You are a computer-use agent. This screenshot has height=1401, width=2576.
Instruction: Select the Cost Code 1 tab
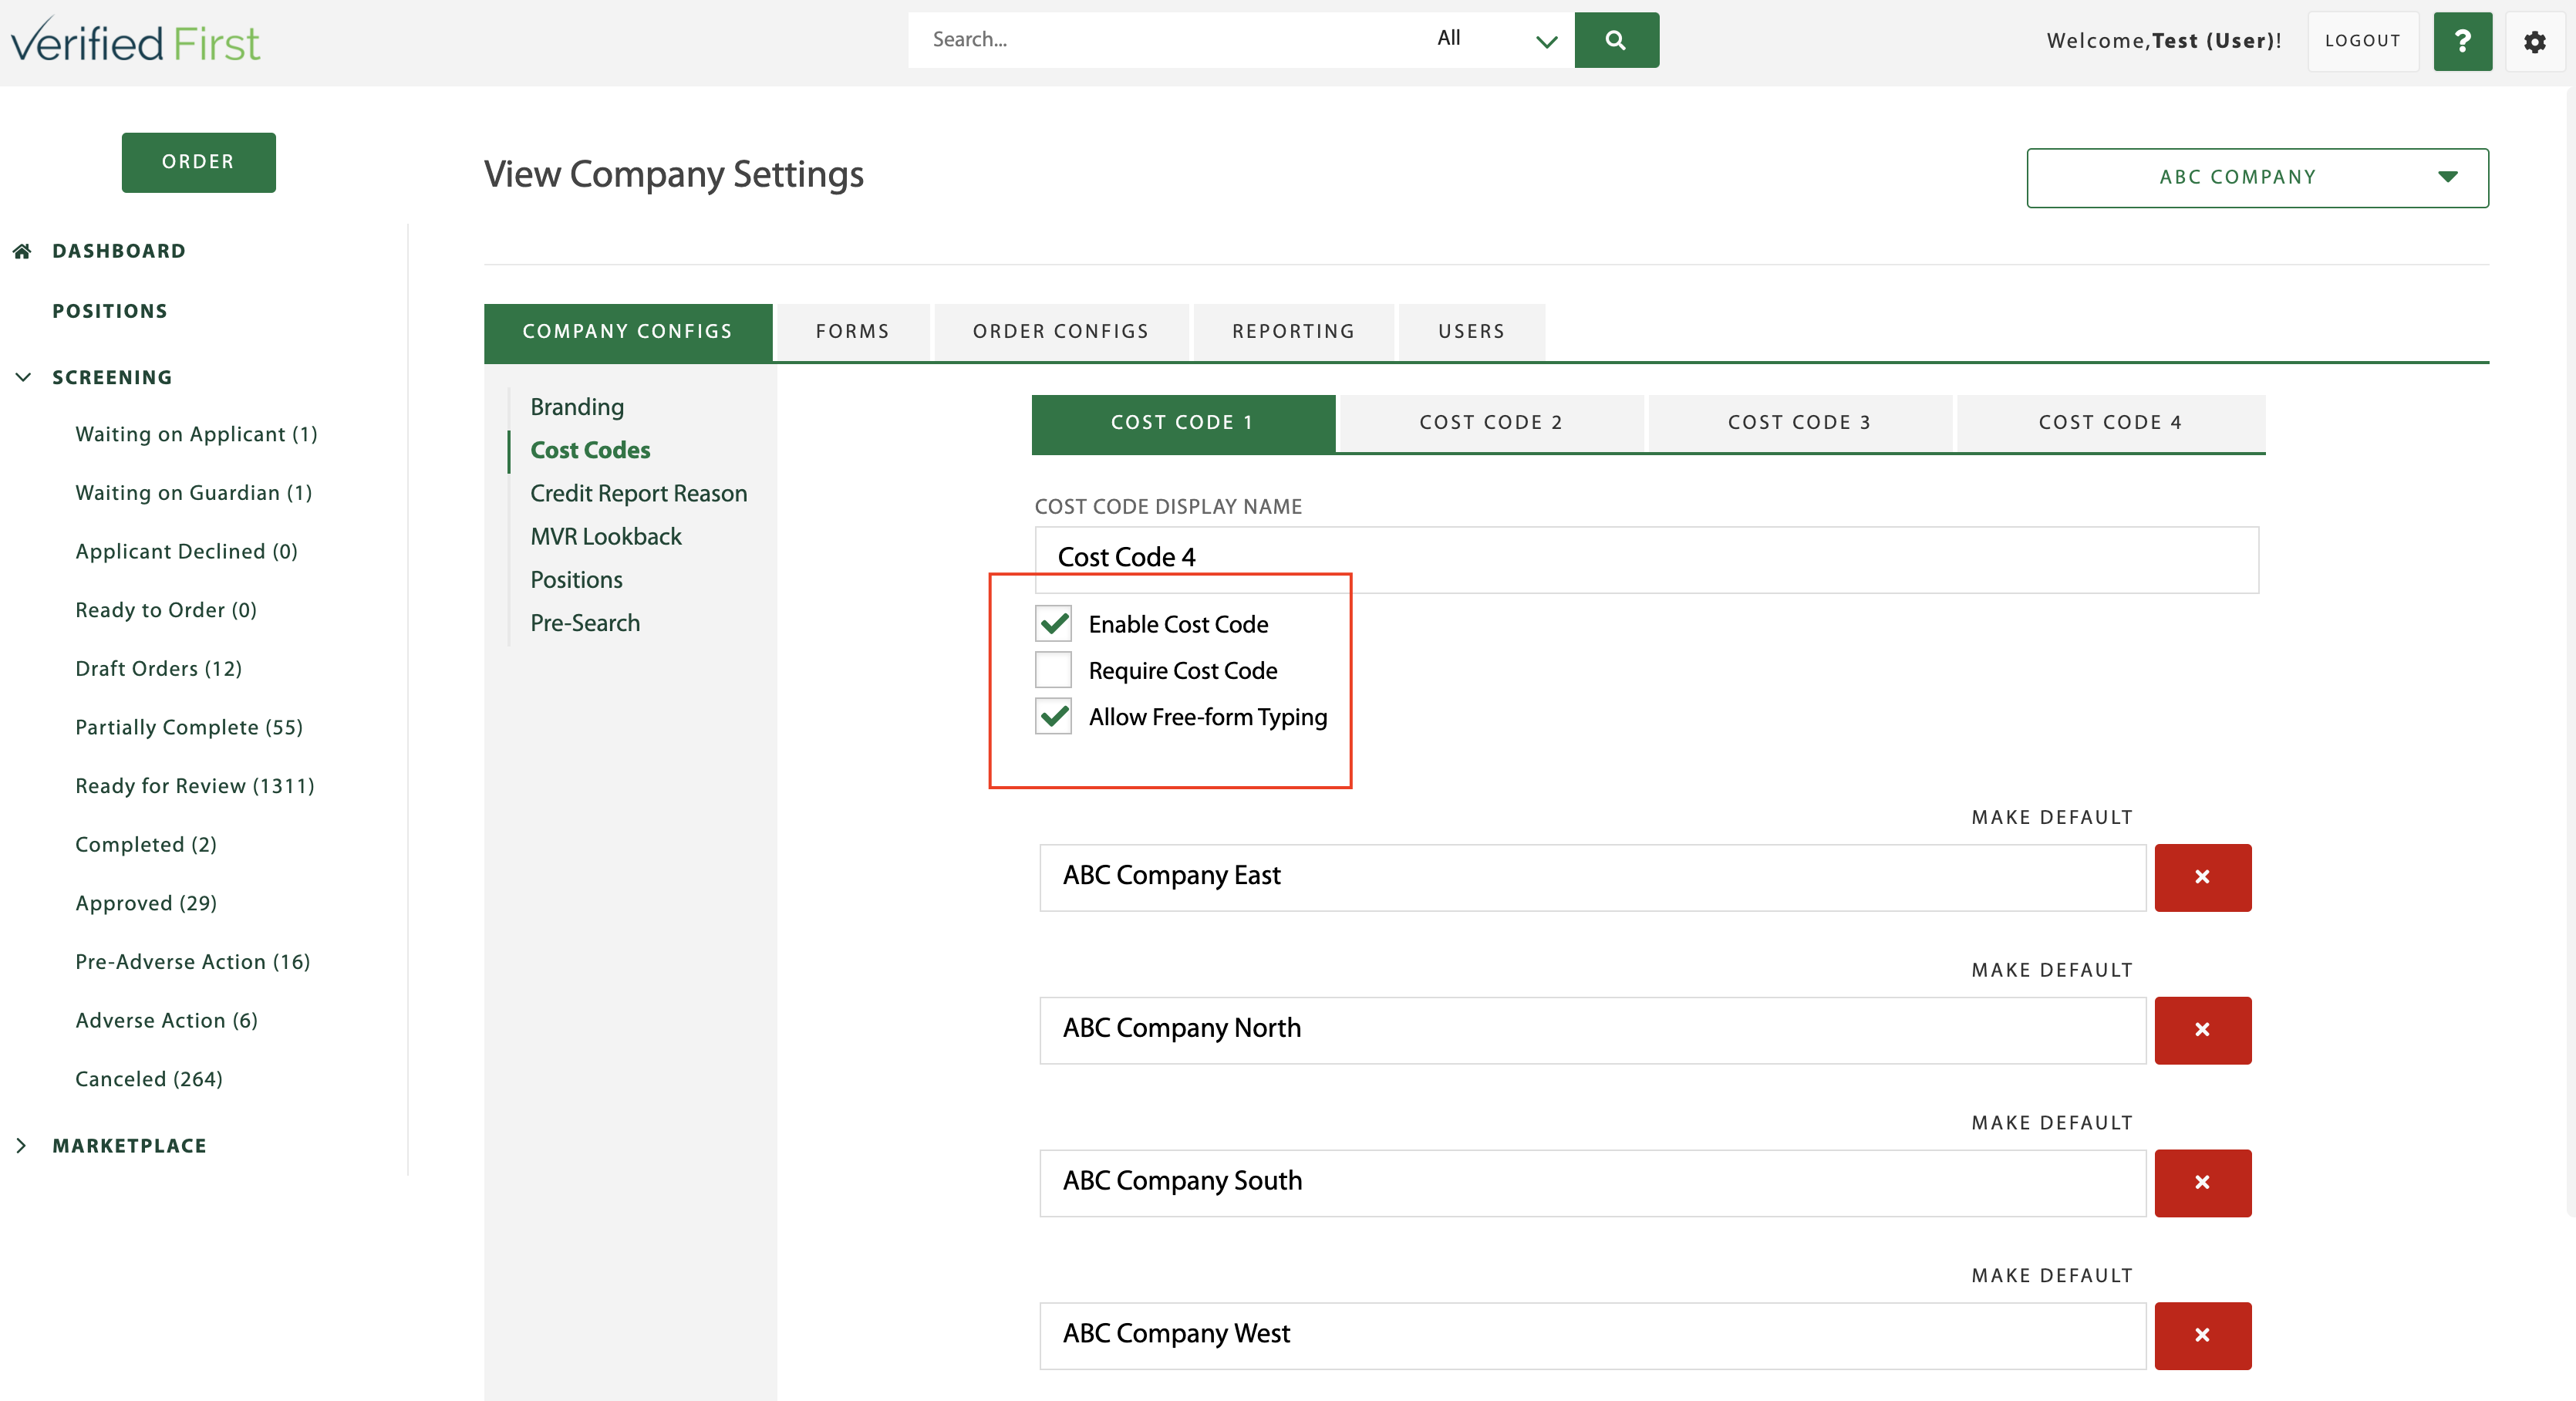click(x=1183, y=423)
